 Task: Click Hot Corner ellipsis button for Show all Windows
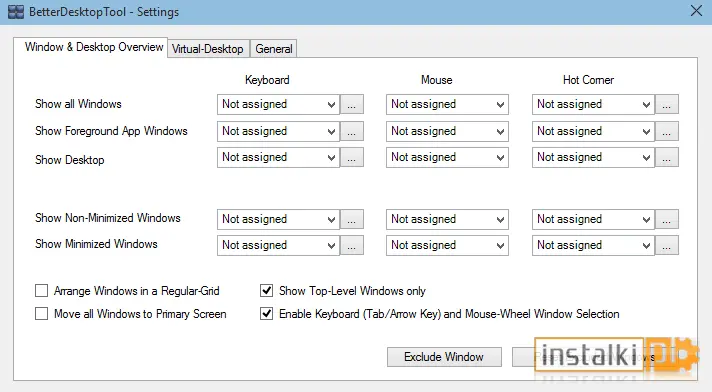[x=667, y=104]
